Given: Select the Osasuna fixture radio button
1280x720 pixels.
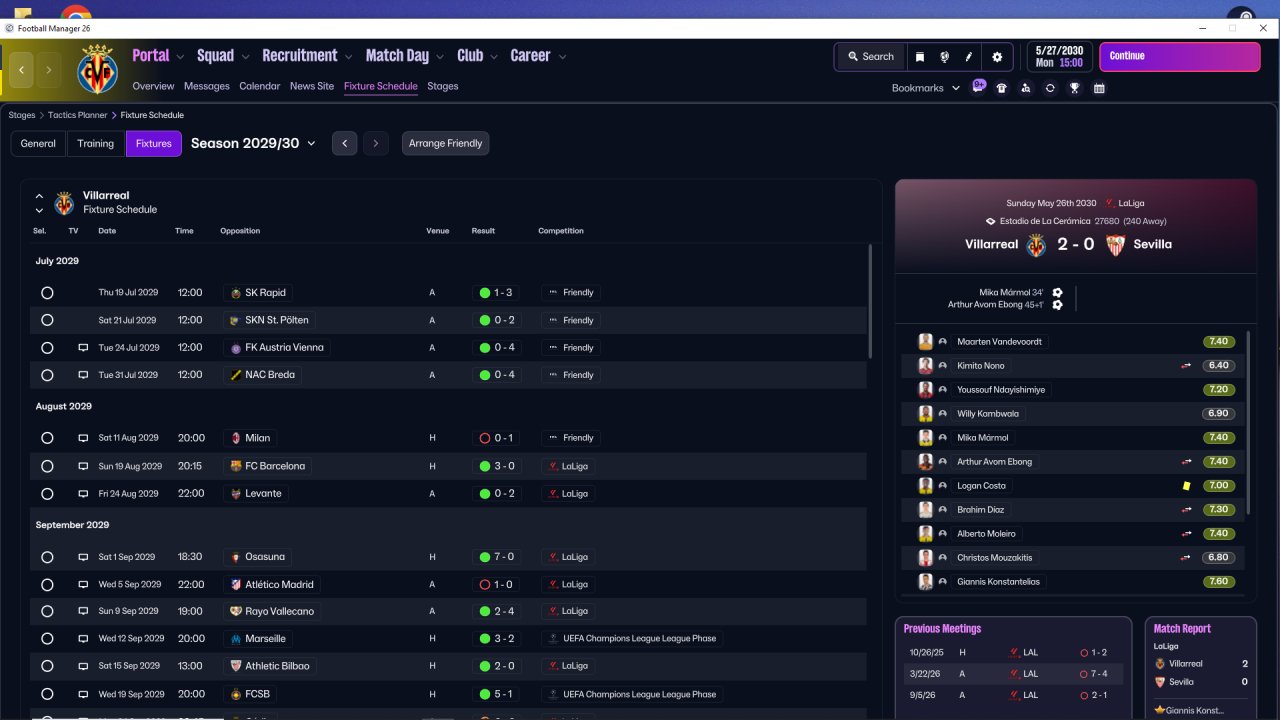Looking at the screenshot, I should click(47, 557).
